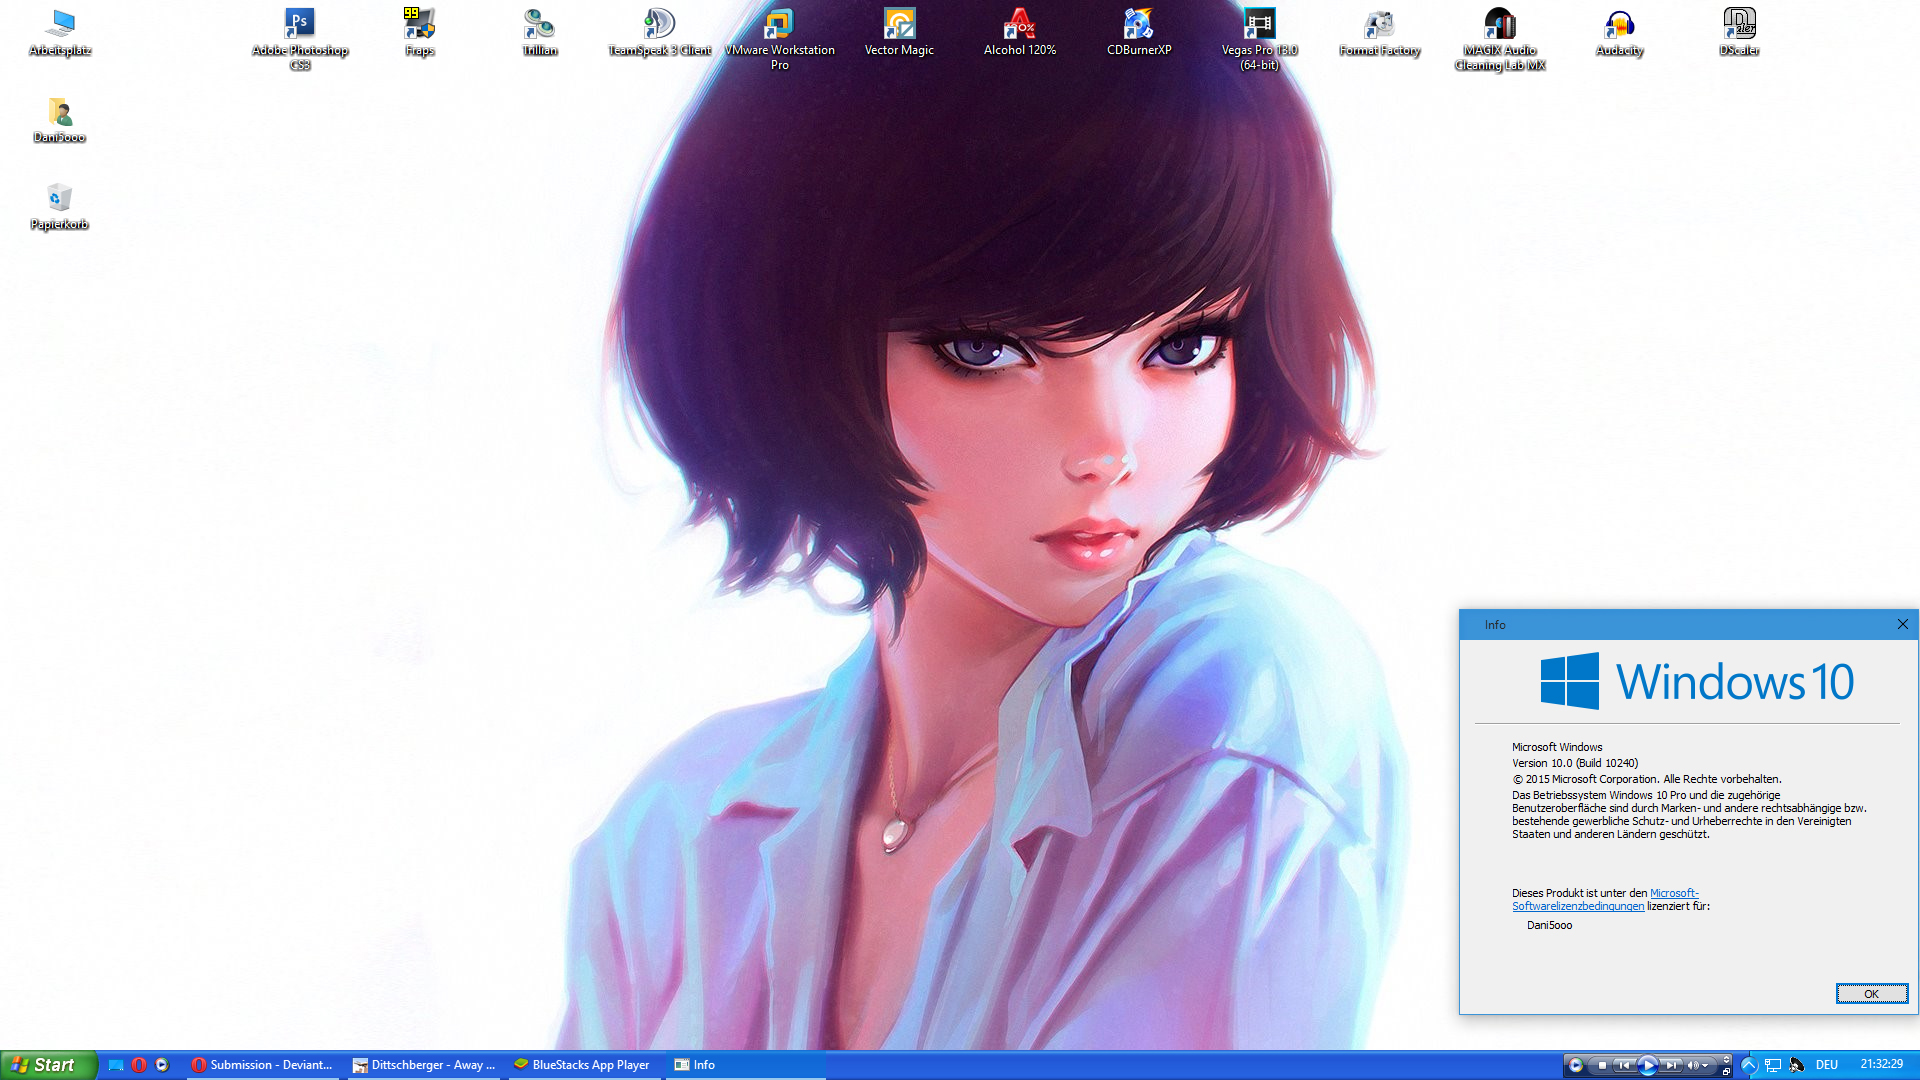Click the Info dialog title bar
The image size is (1920, 1080).
[x=1675, y=625]
